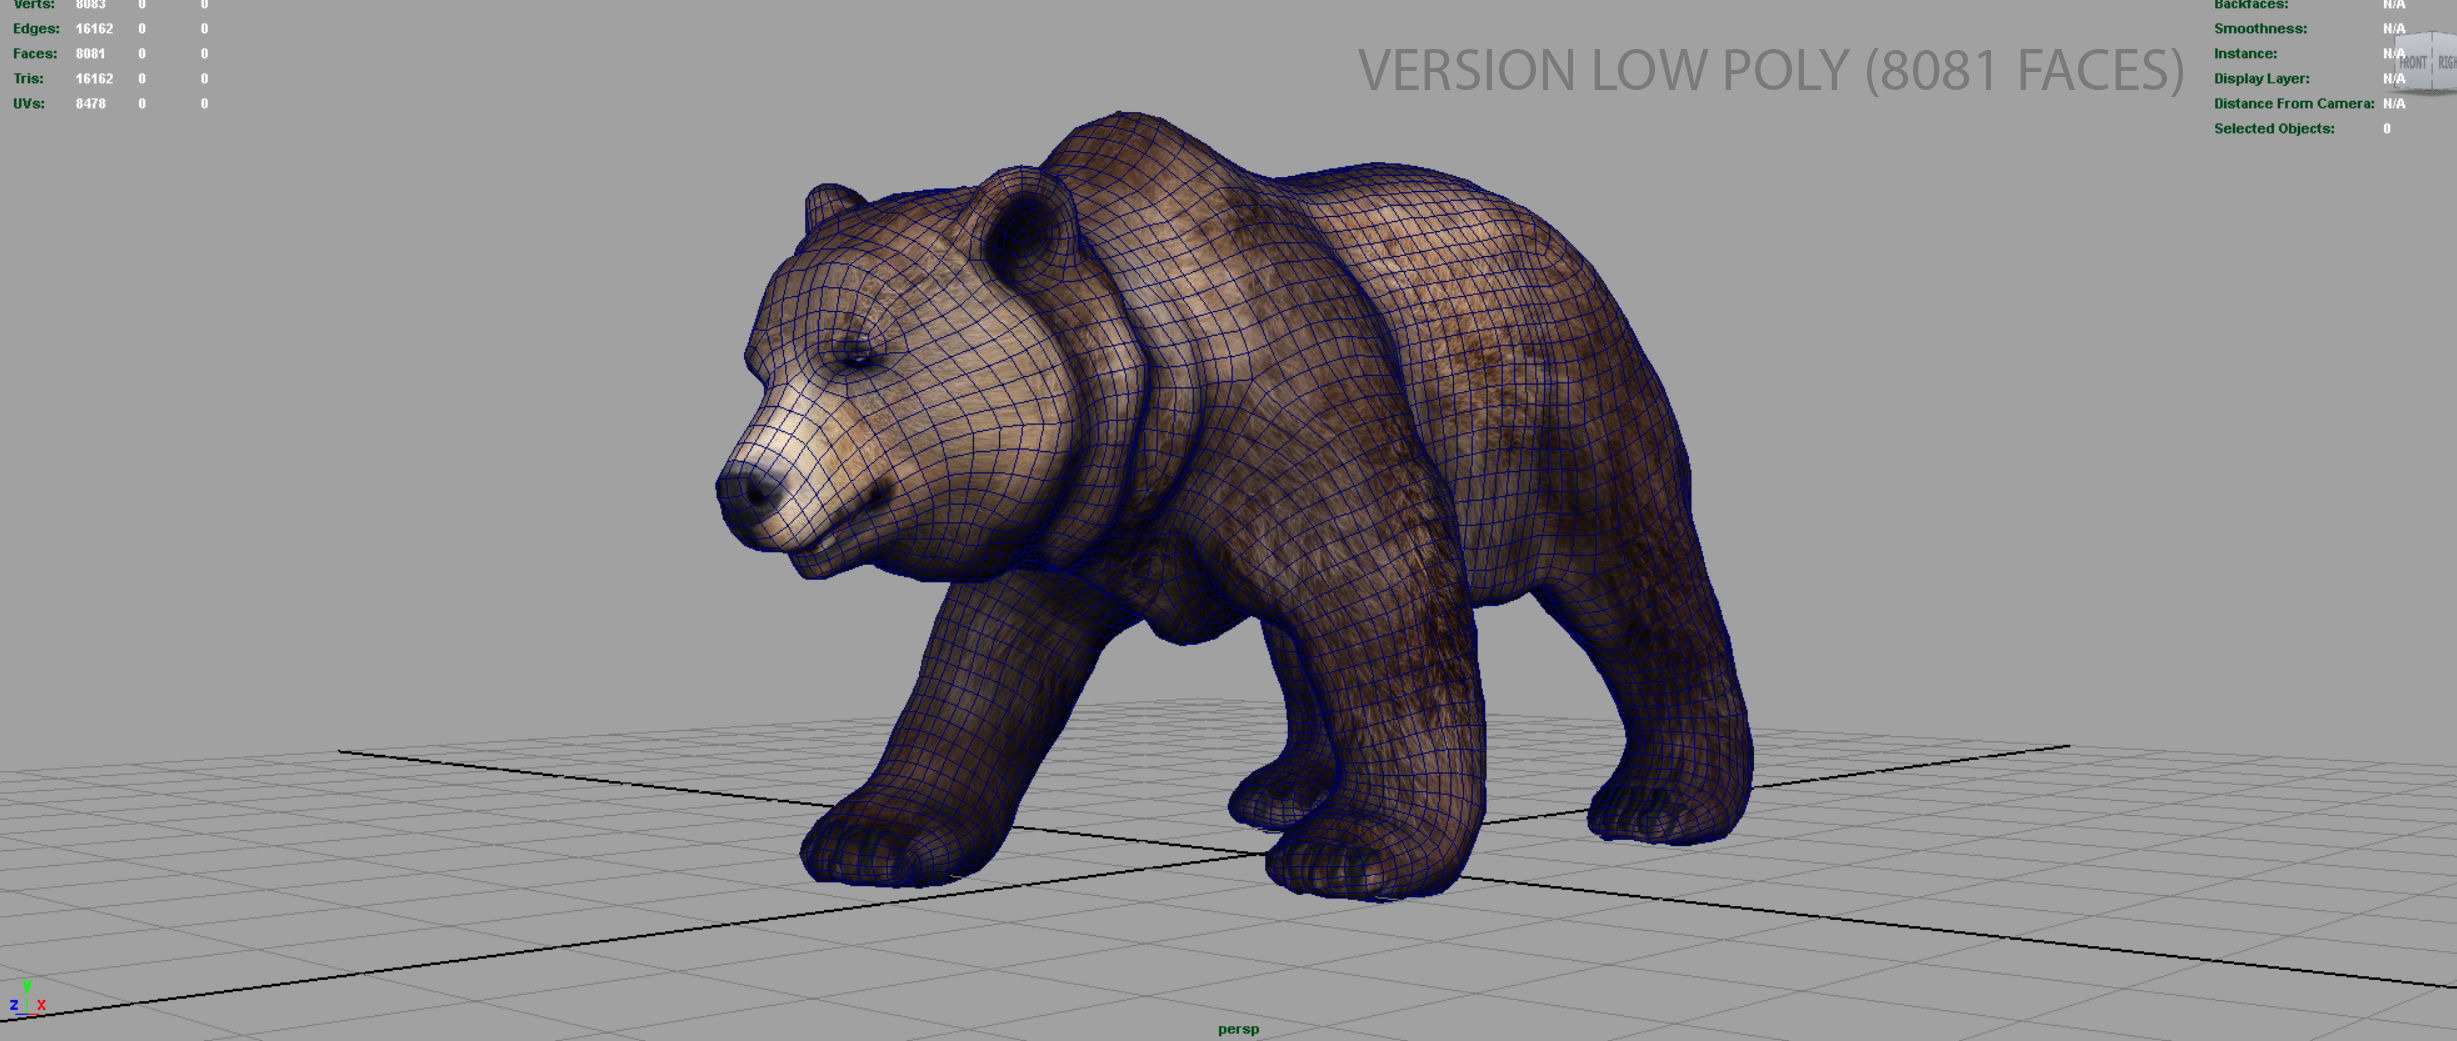2457x1041 pixels.
Task: Click the persp camera name label
Action: (1238, 1028)
